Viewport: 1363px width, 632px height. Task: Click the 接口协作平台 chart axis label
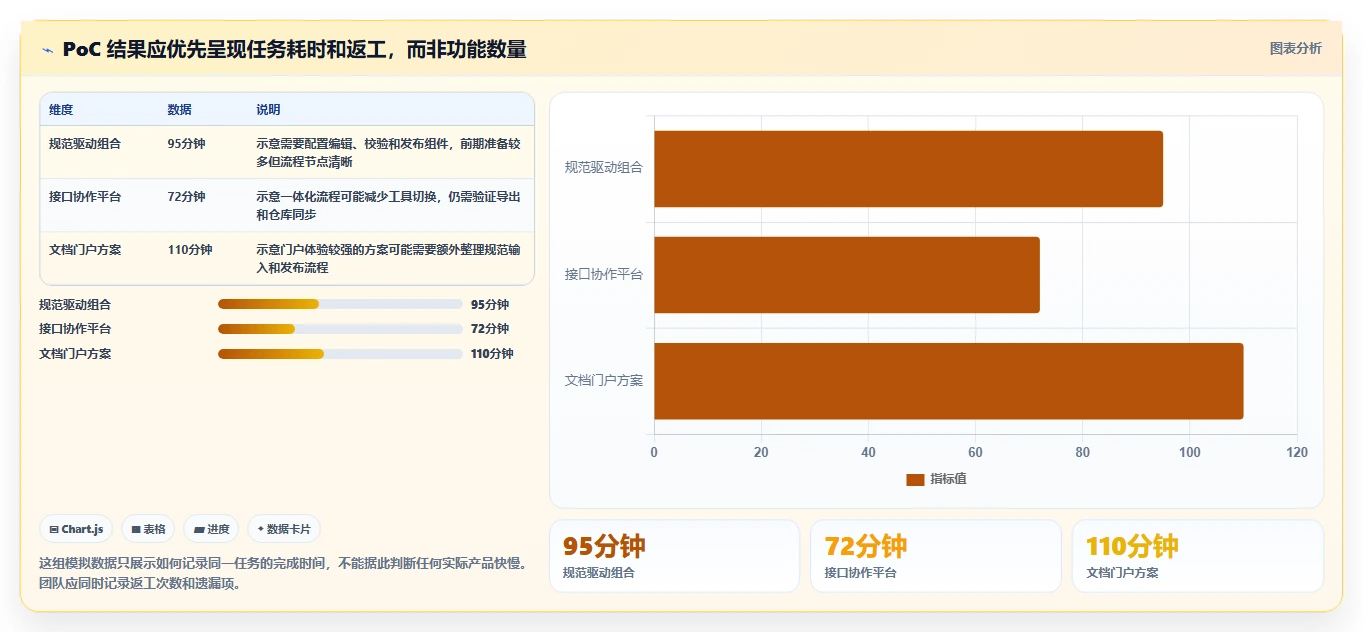point(604,274)
